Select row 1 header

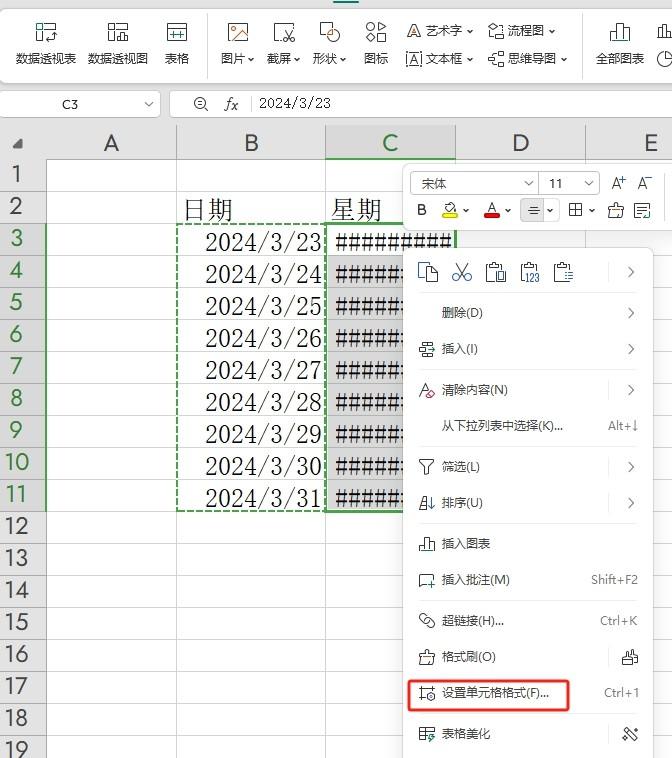click(x=17, y=174)
